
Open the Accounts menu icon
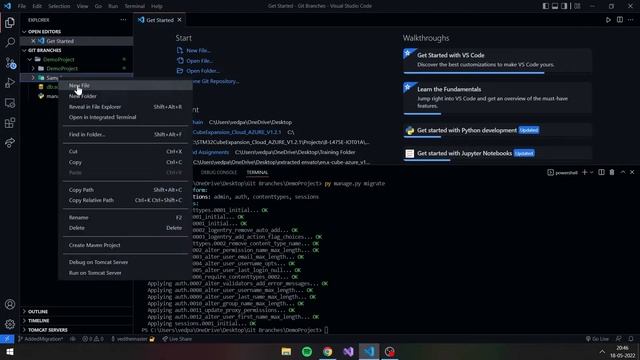click(x=10, y=304)
